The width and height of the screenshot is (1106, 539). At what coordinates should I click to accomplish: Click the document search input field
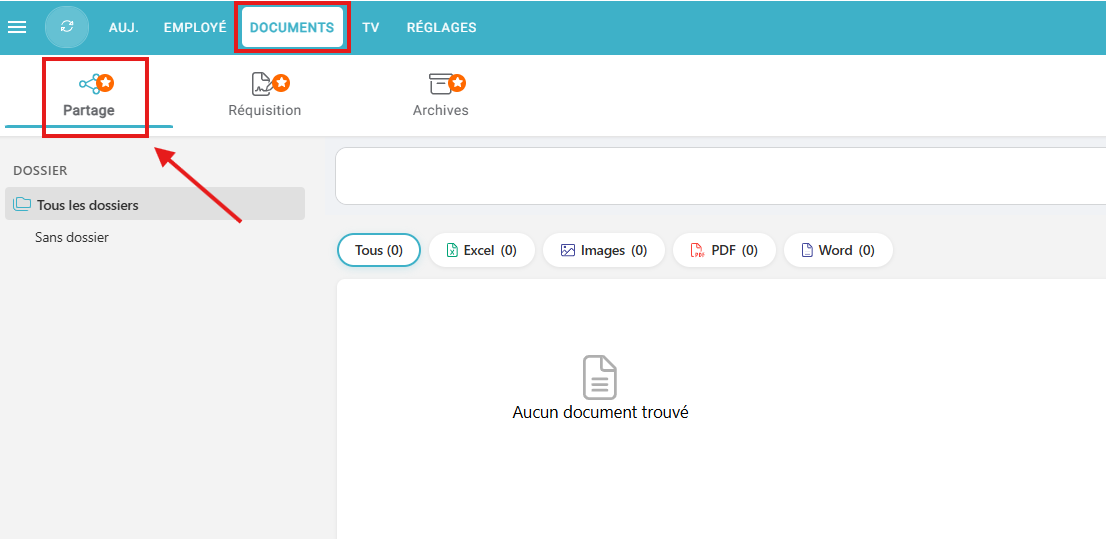coord(720,176)
